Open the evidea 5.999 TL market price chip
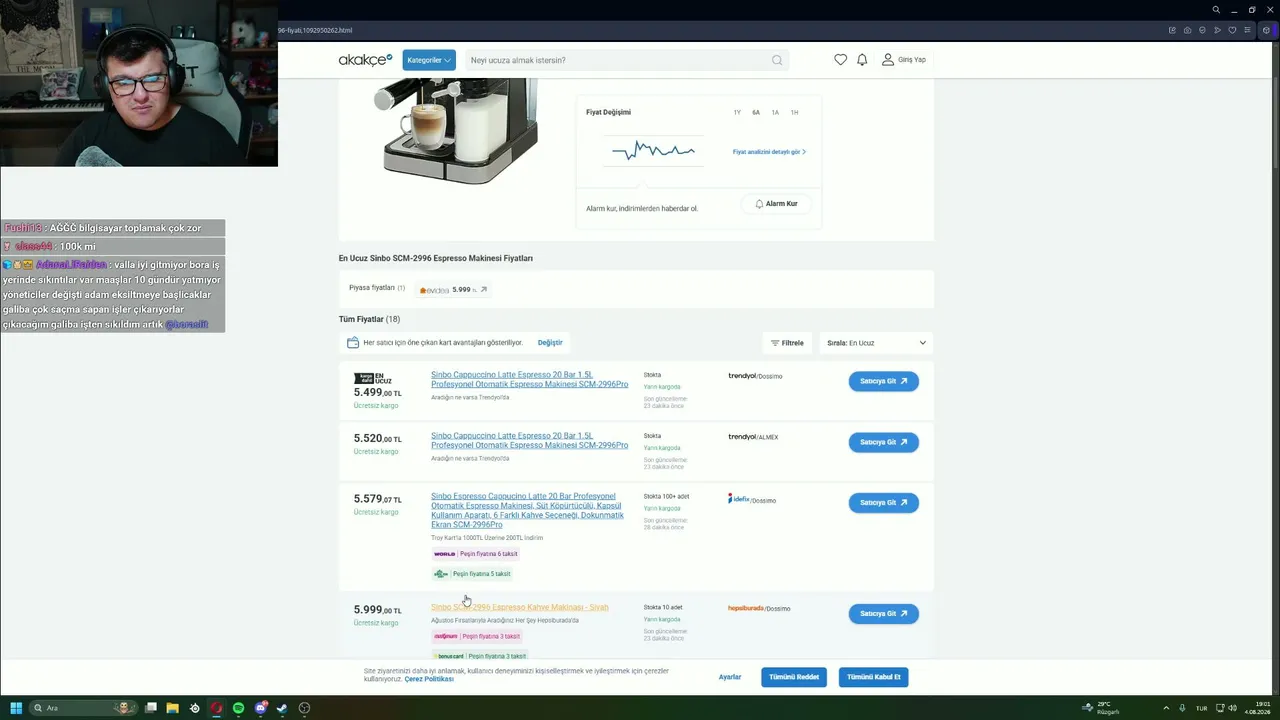 coord(453,290)
